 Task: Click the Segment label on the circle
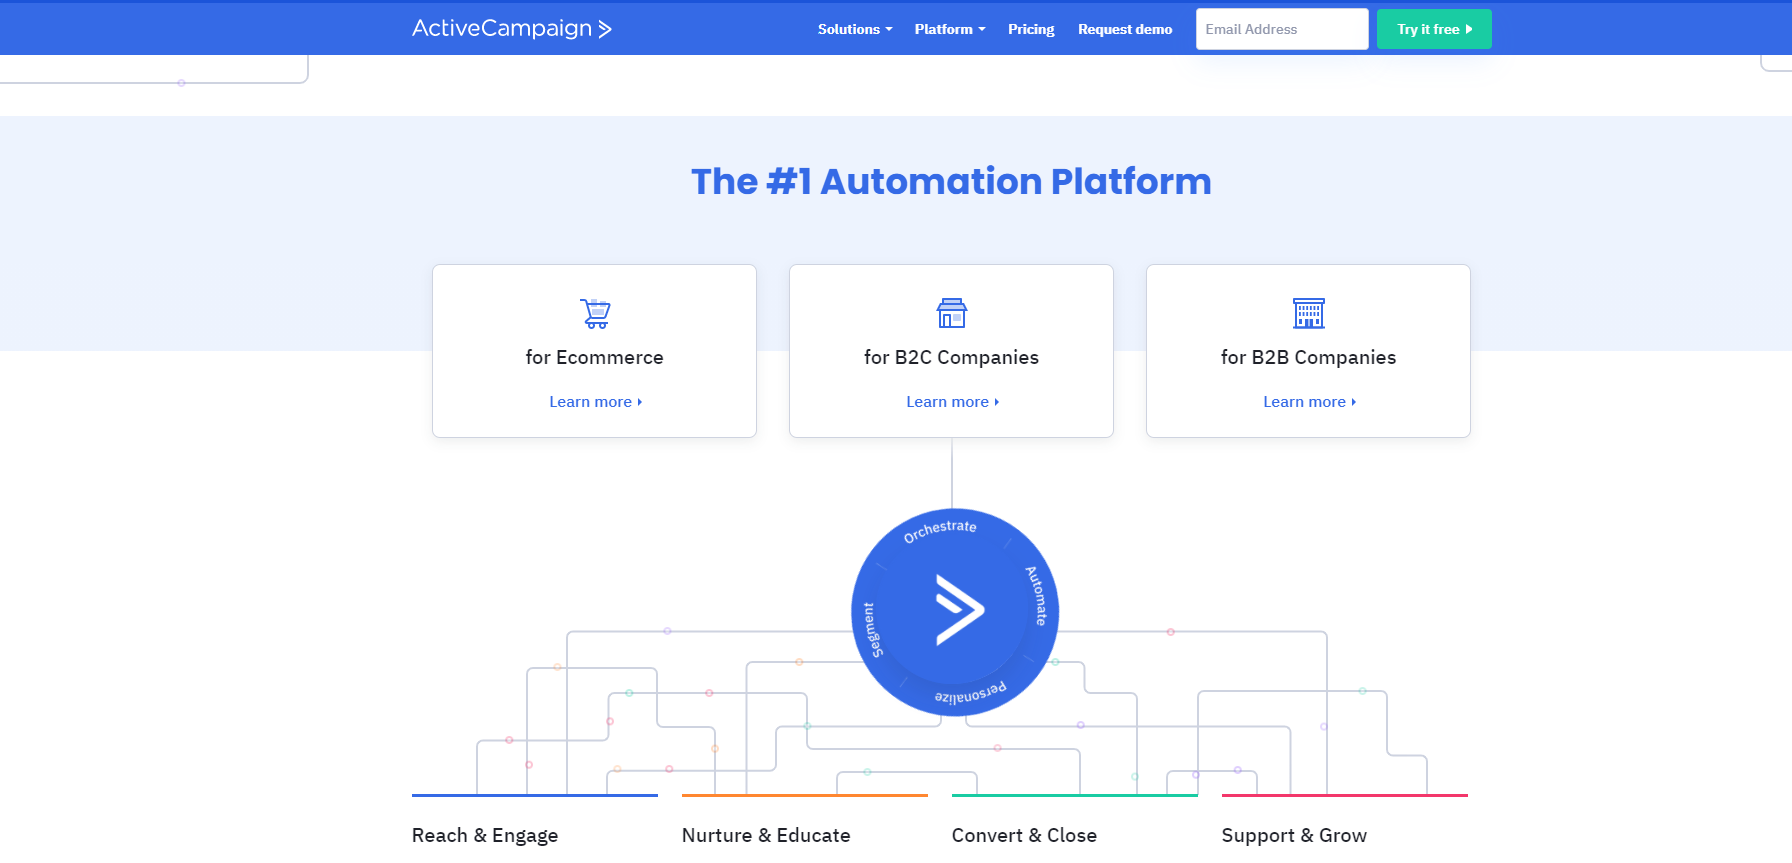coord(873,629)
